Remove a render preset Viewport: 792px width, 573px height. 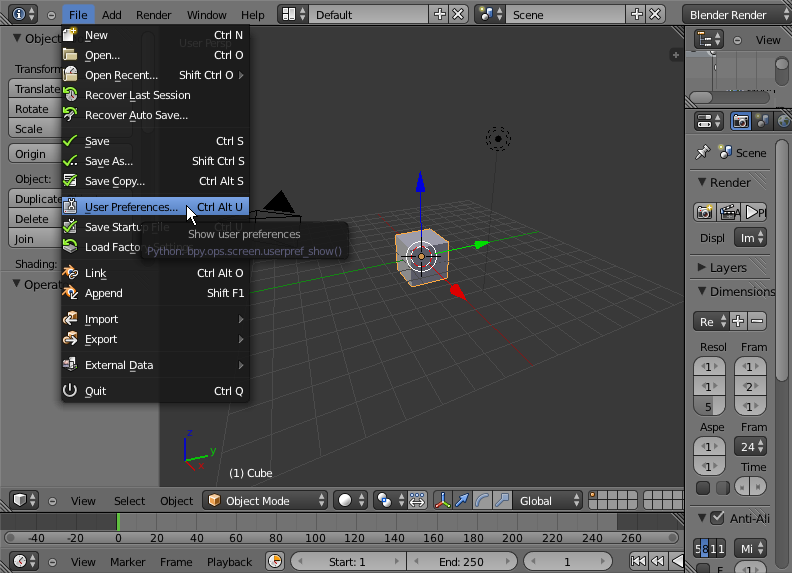point(757,321)
